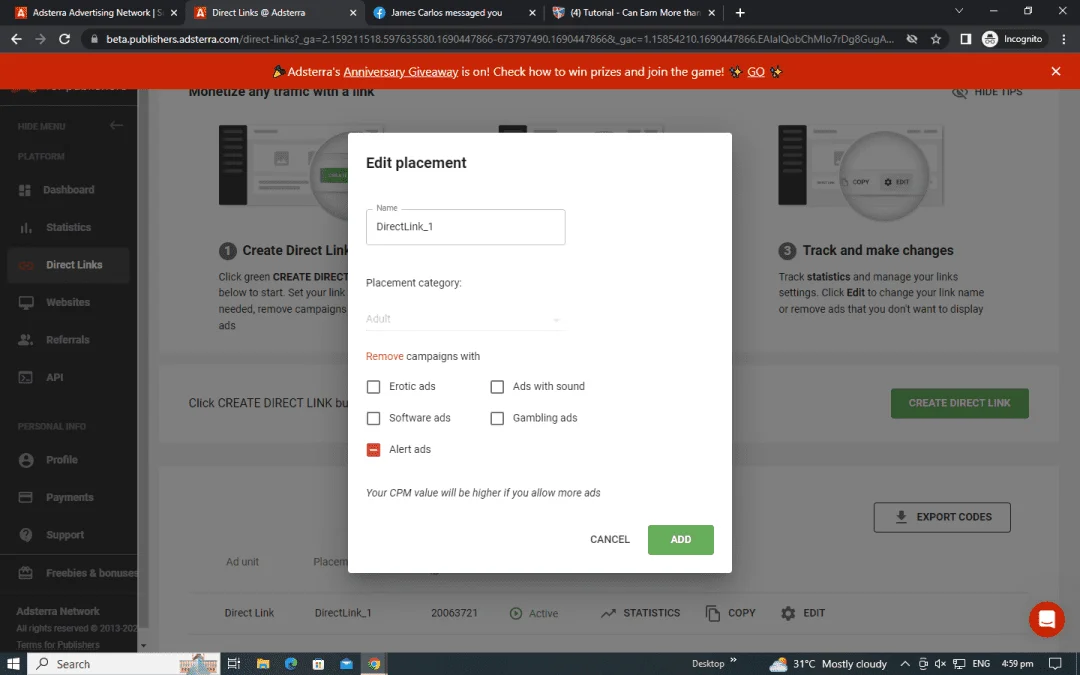Open the live chat bubble

coord(1046,619)
